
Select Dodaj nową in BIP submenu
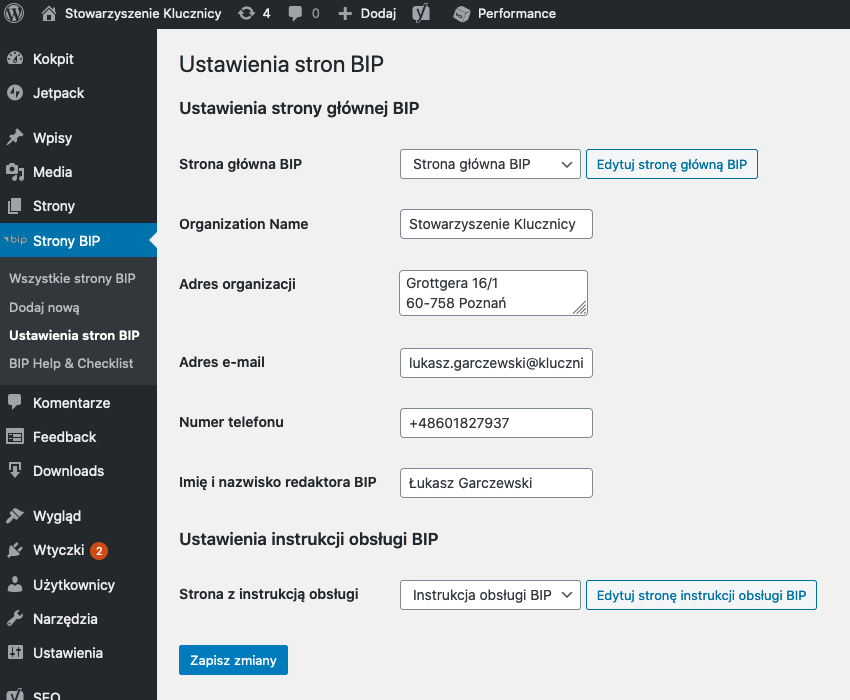click(44, 307)
